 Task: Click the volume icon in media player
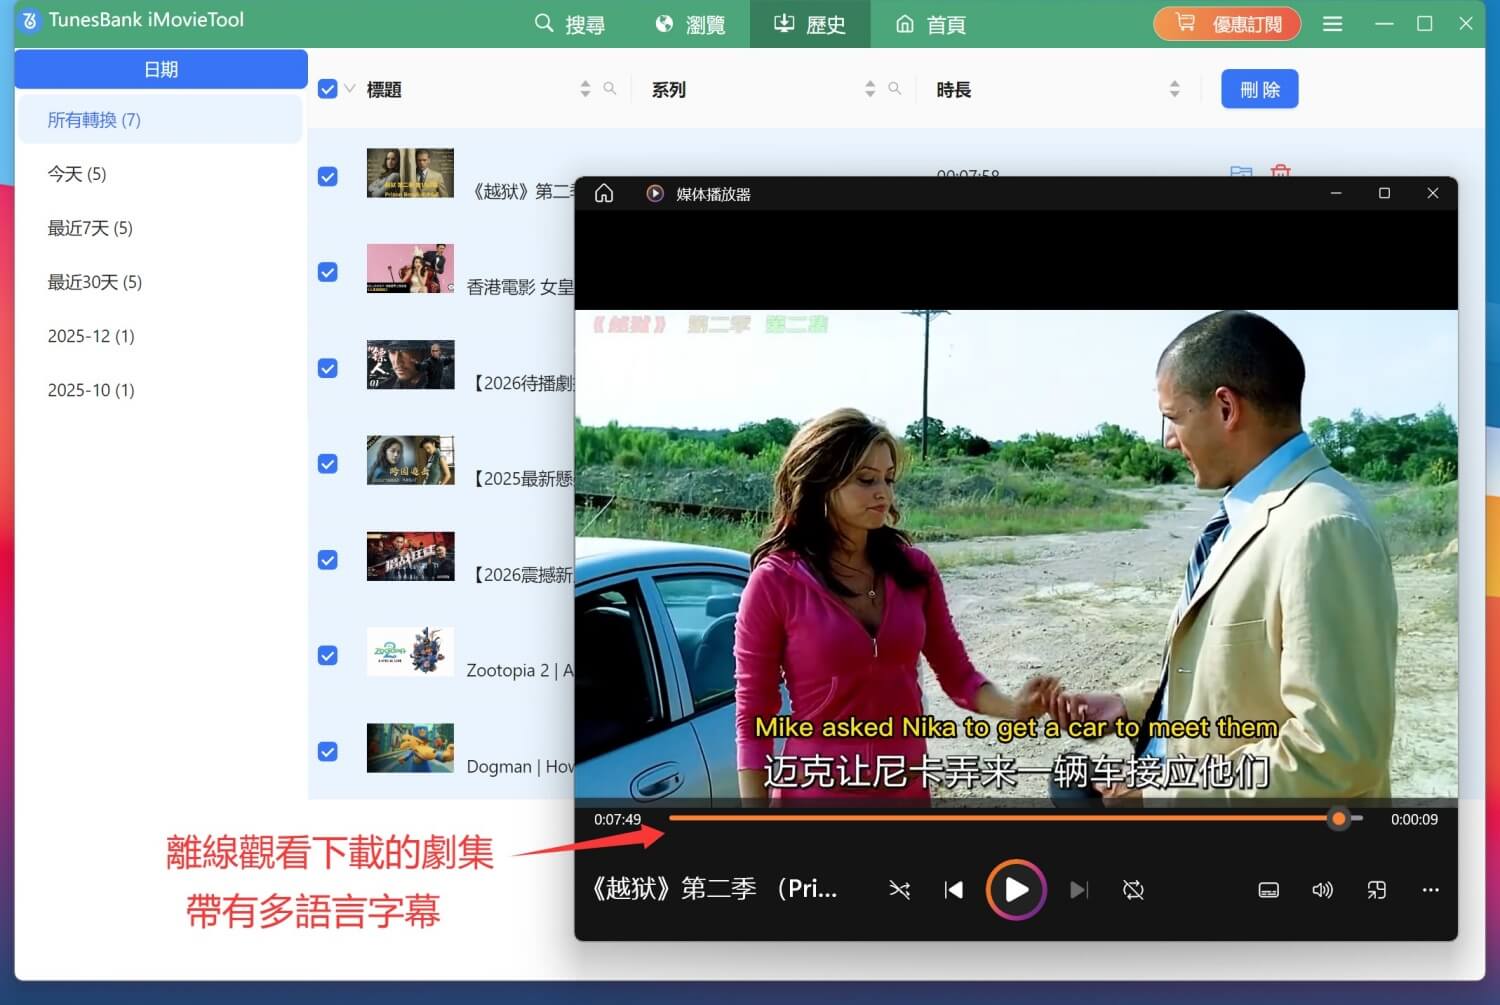pos(1322,889)
